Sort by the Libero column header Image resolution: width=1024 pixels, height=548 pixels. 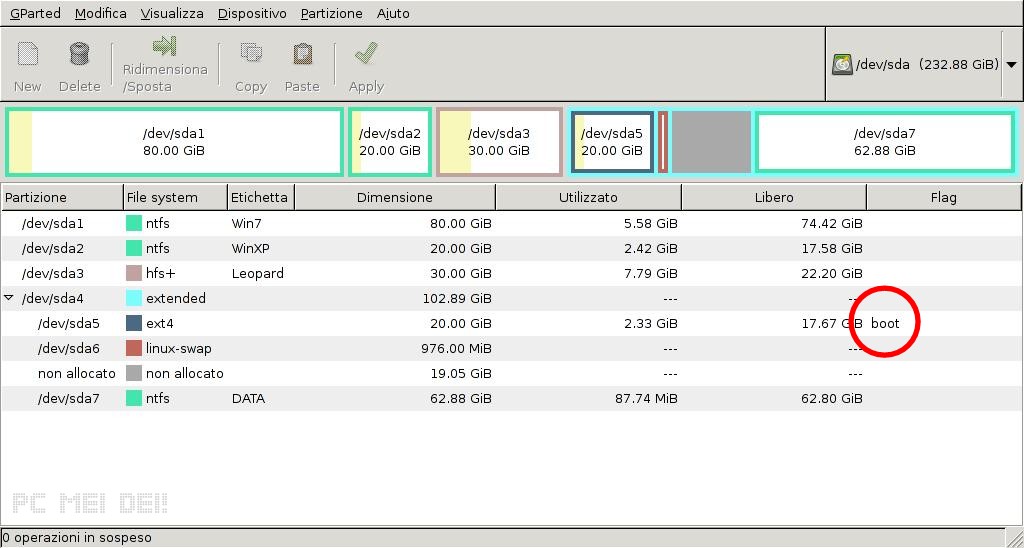[x=774, y=197]
